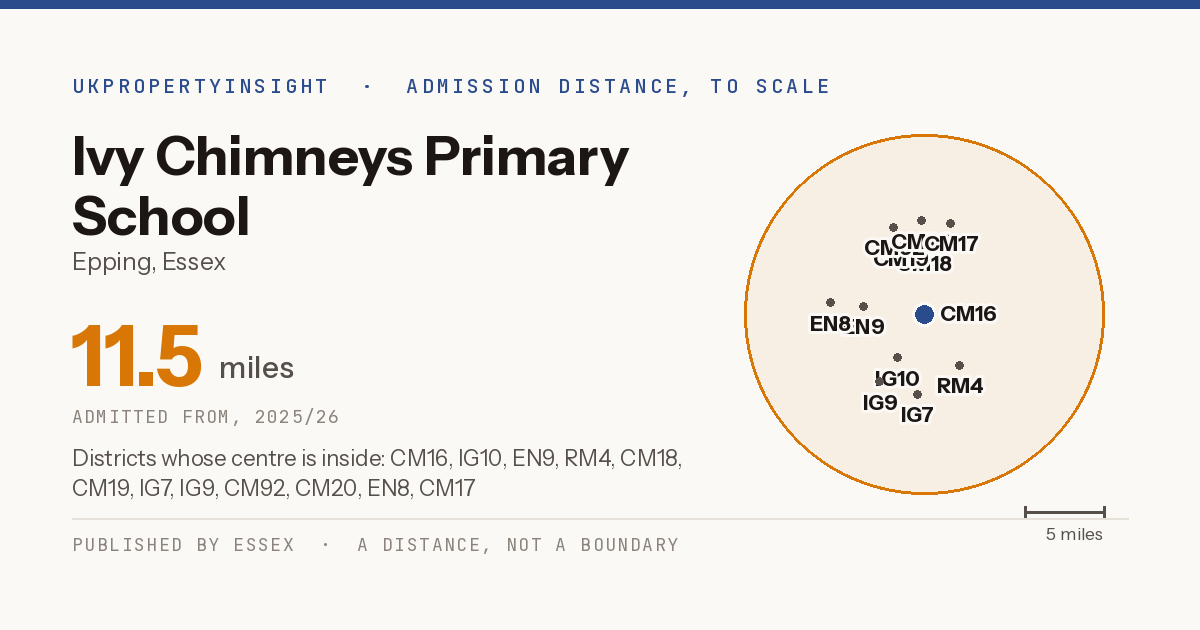Click the Epping, Essex location text
This screenshot has width=1200, height=630.
(x=149, y=262)
